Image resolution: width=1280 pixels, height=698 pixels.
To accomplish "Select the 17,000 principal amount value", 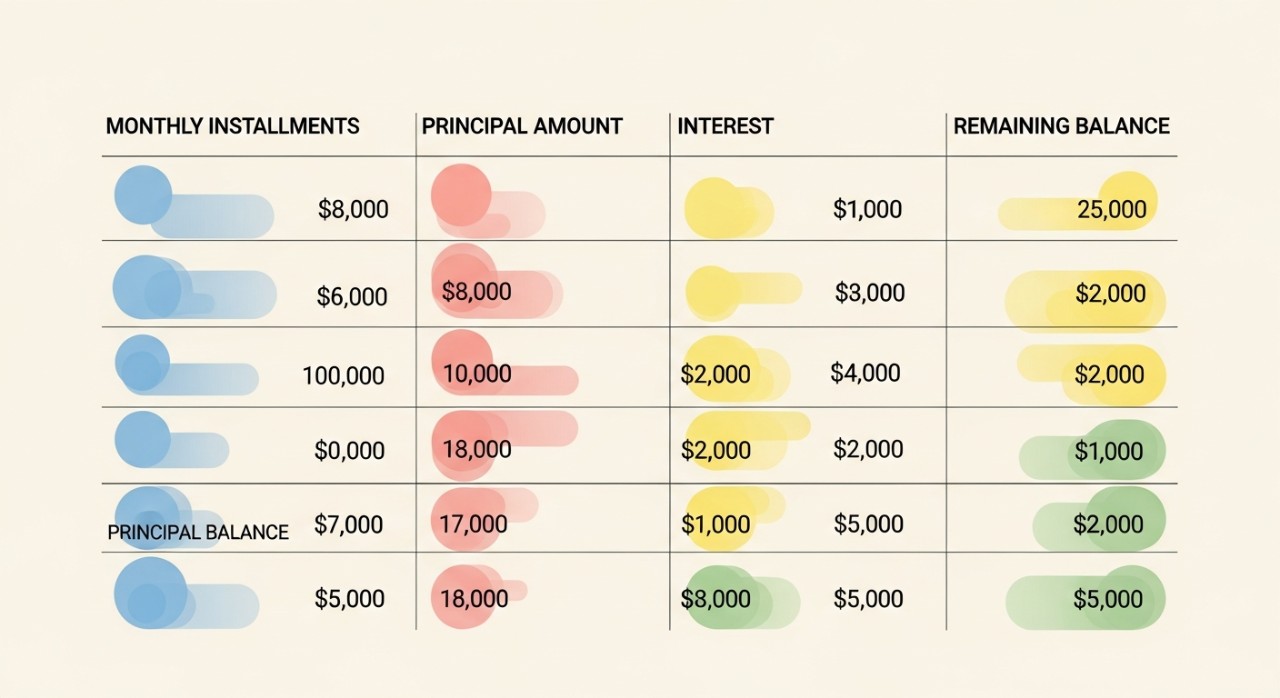I will pos(473,524).
